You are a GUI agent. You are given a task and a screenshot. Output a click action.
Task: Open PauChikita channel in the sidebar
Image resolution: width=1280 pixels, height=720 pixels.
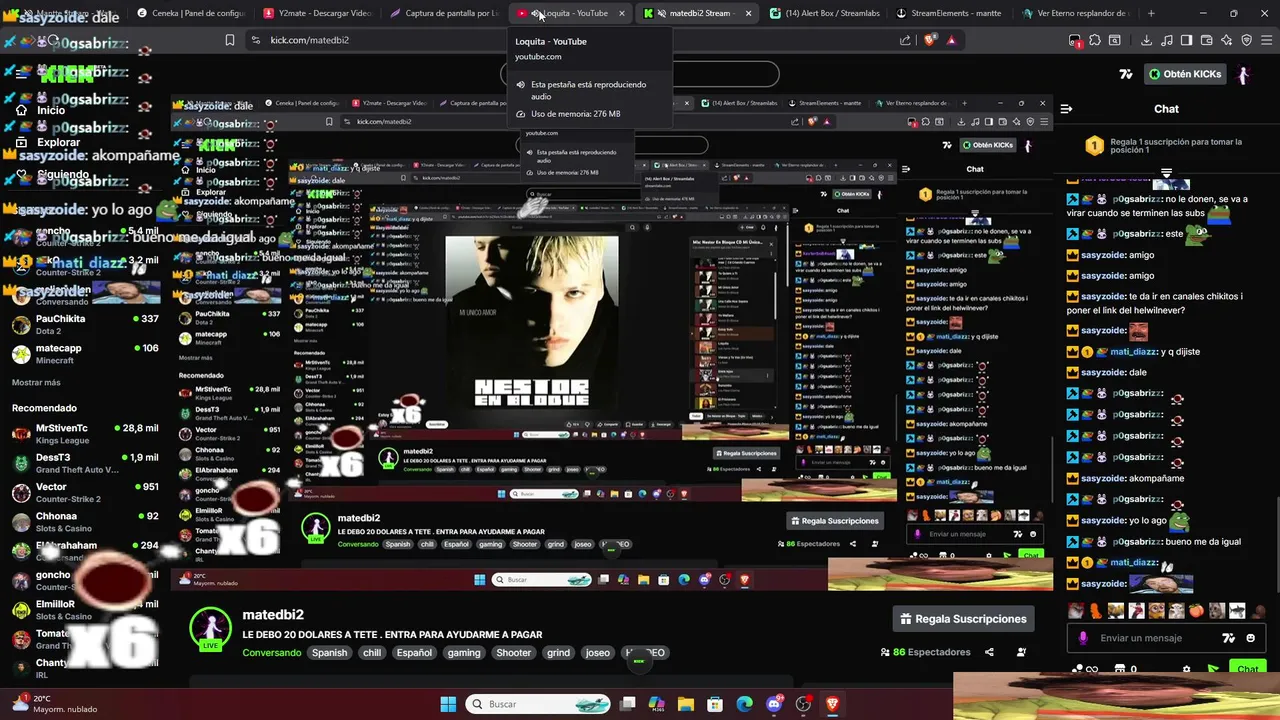pos(85,325)
